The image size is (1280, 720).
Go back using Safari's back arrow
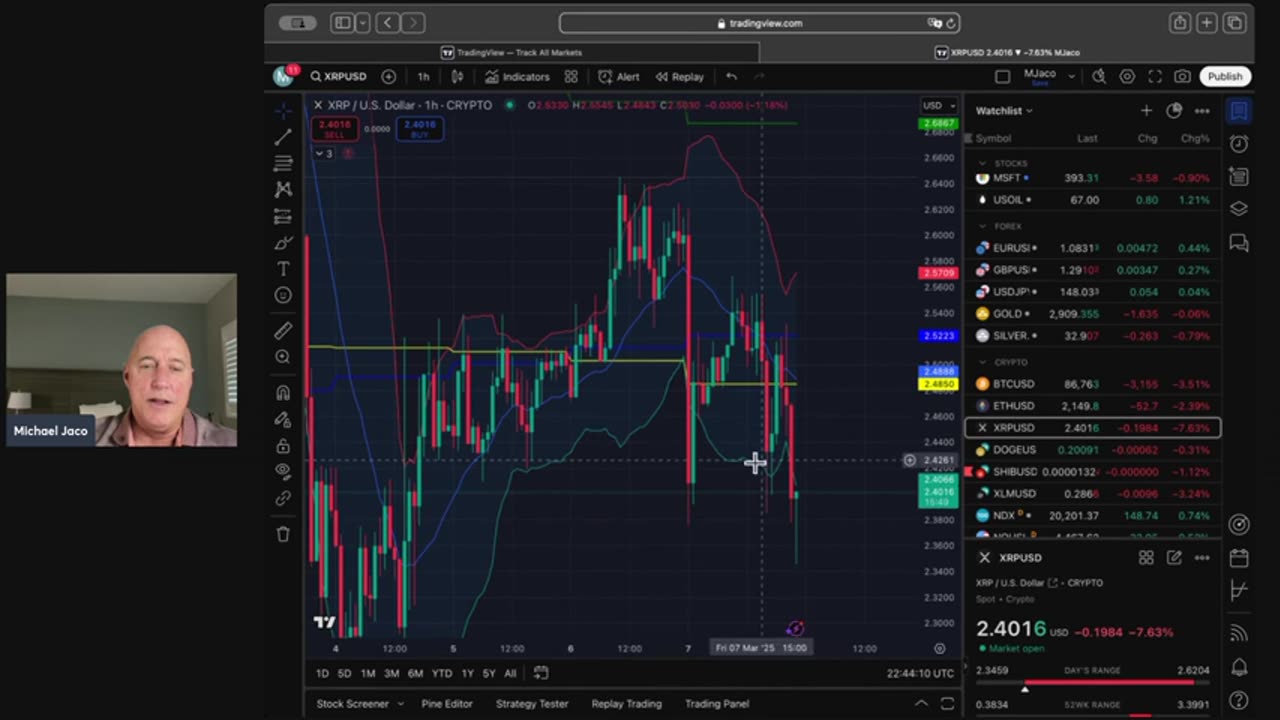click(387, 23)
